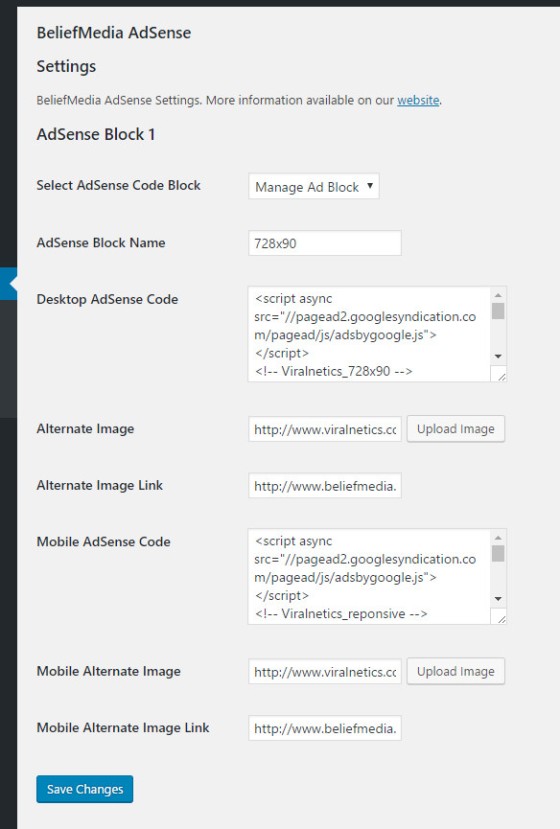The width and height of the screenshot is (560, 829).
Task: Click inside Mobile AdSense Code textarea
Action: pyautogui.click(x=369, y=577)
